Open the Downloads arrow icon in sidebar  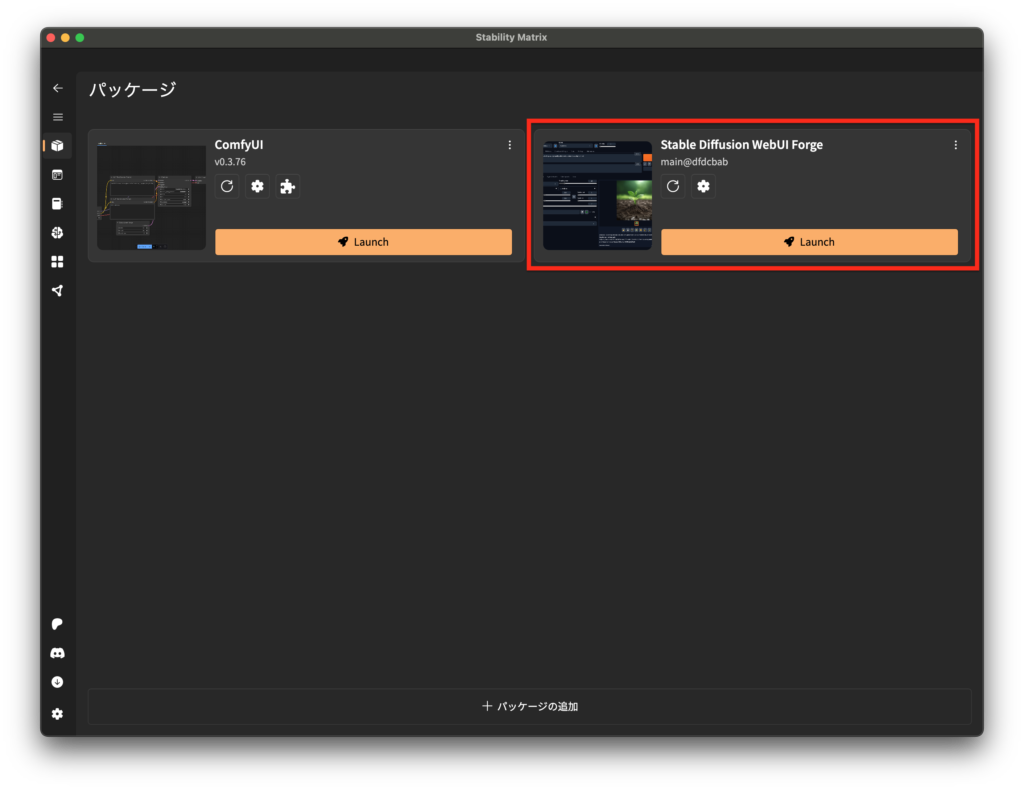pos(57,682)
